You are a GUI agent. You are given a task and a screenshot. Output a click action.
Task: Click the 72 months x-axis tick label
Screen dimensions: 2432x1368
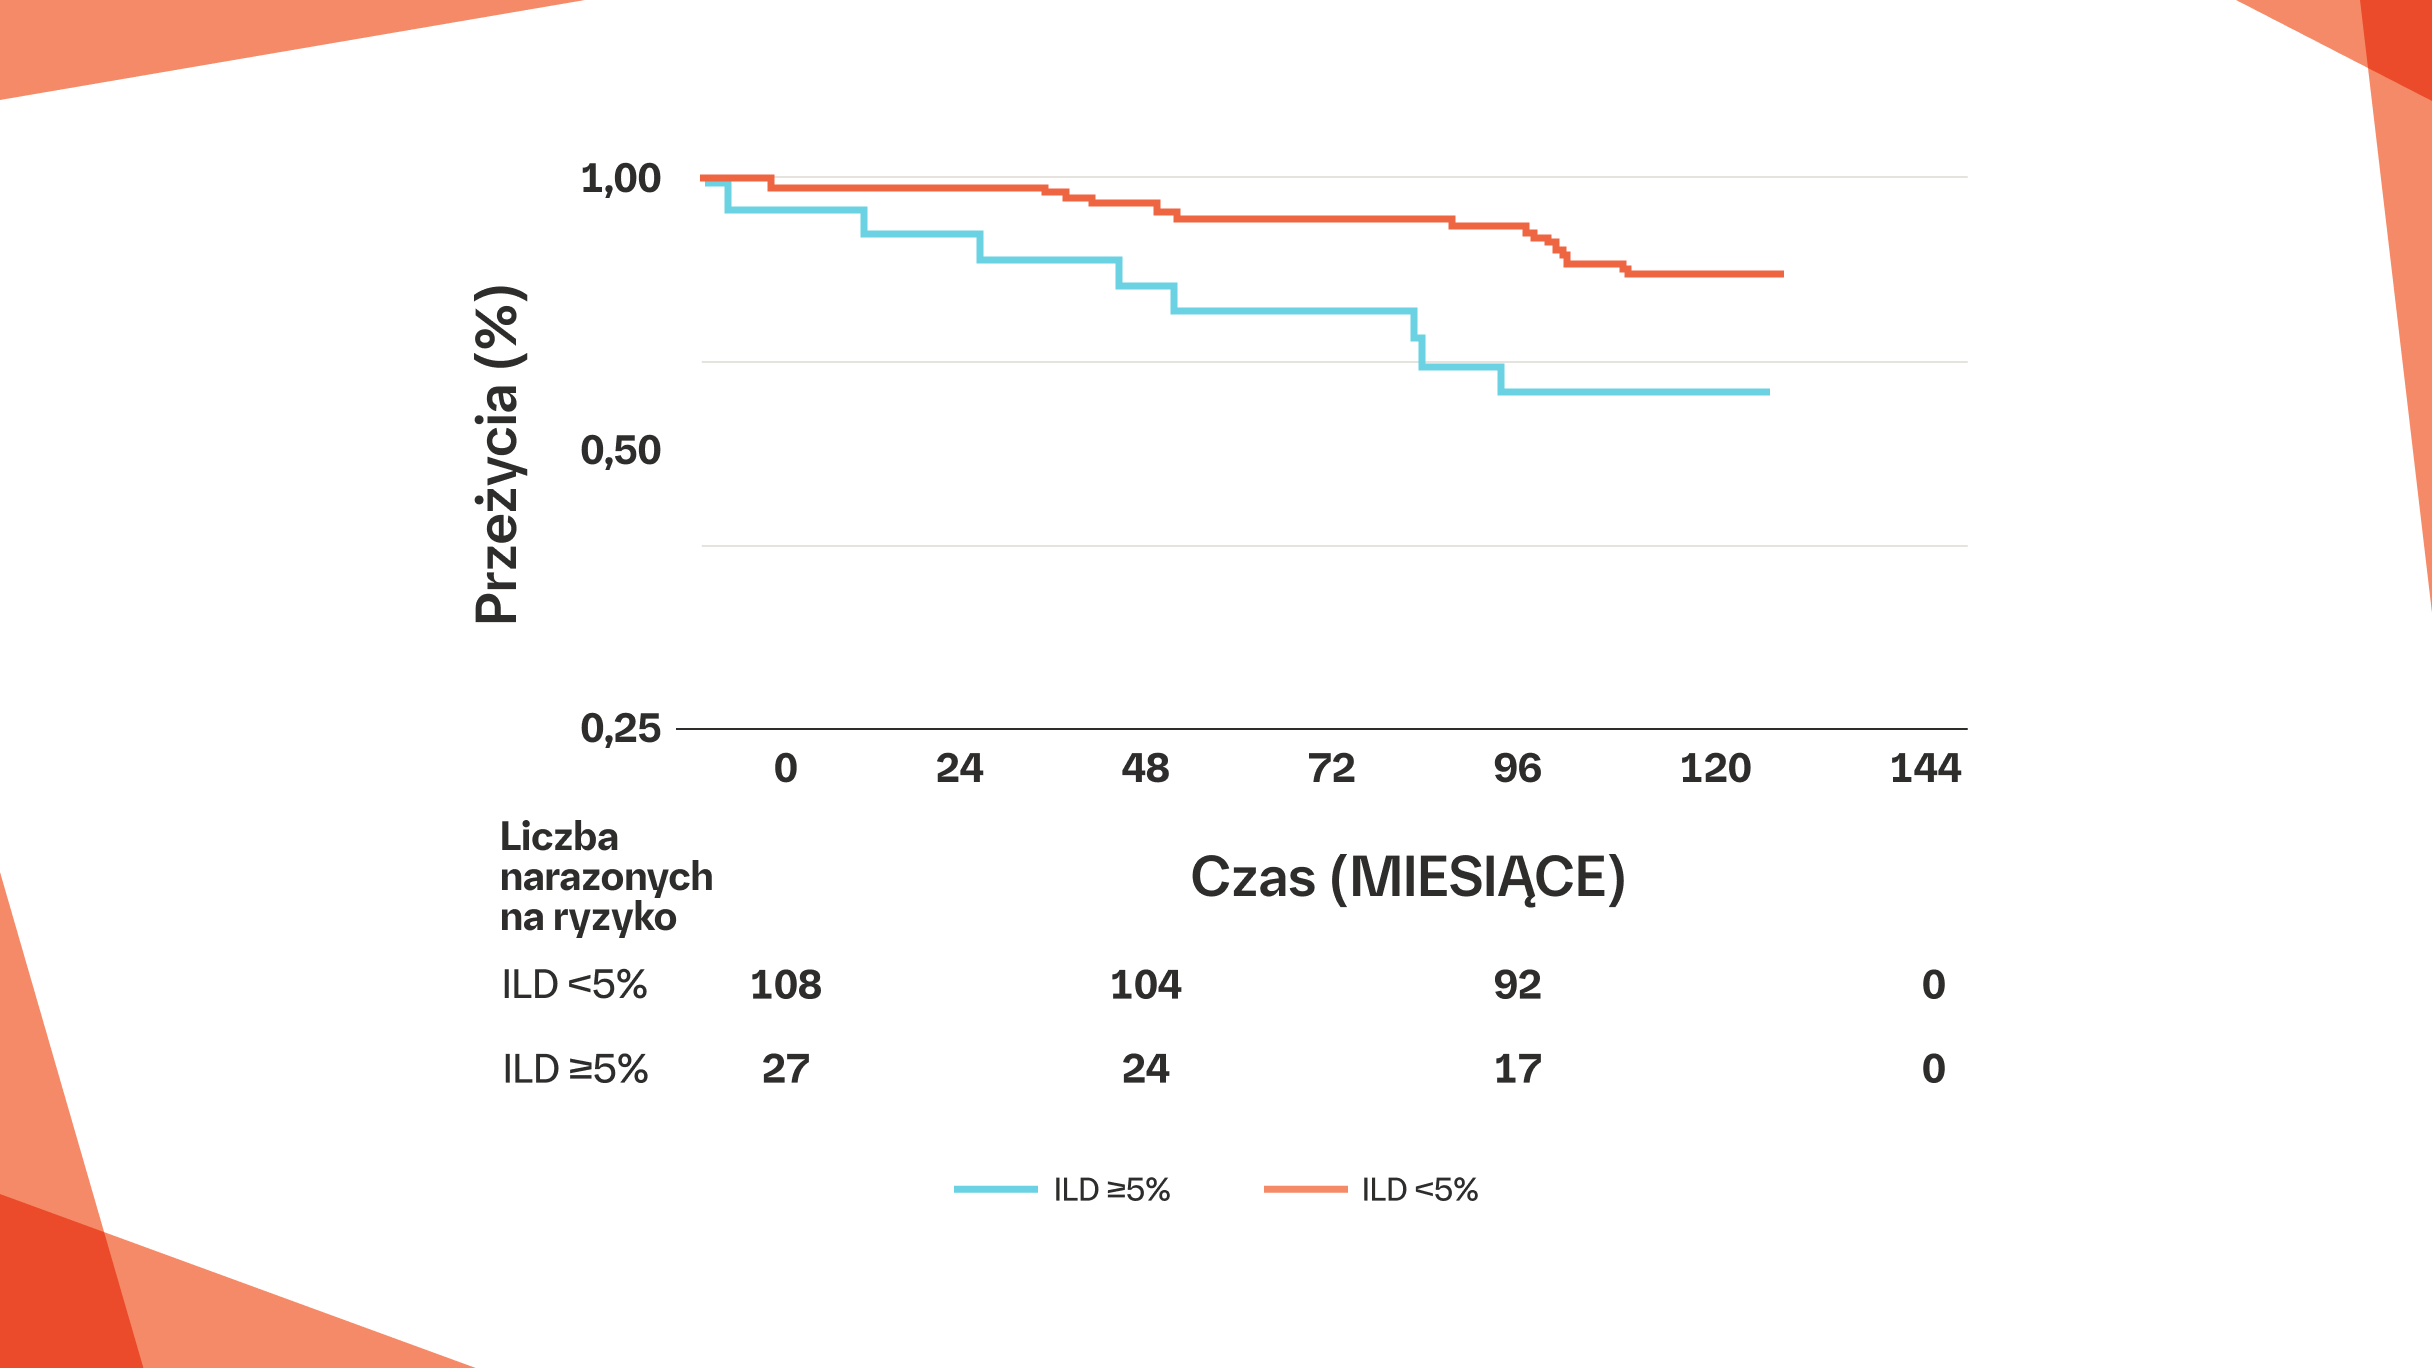click(1331, 768)
